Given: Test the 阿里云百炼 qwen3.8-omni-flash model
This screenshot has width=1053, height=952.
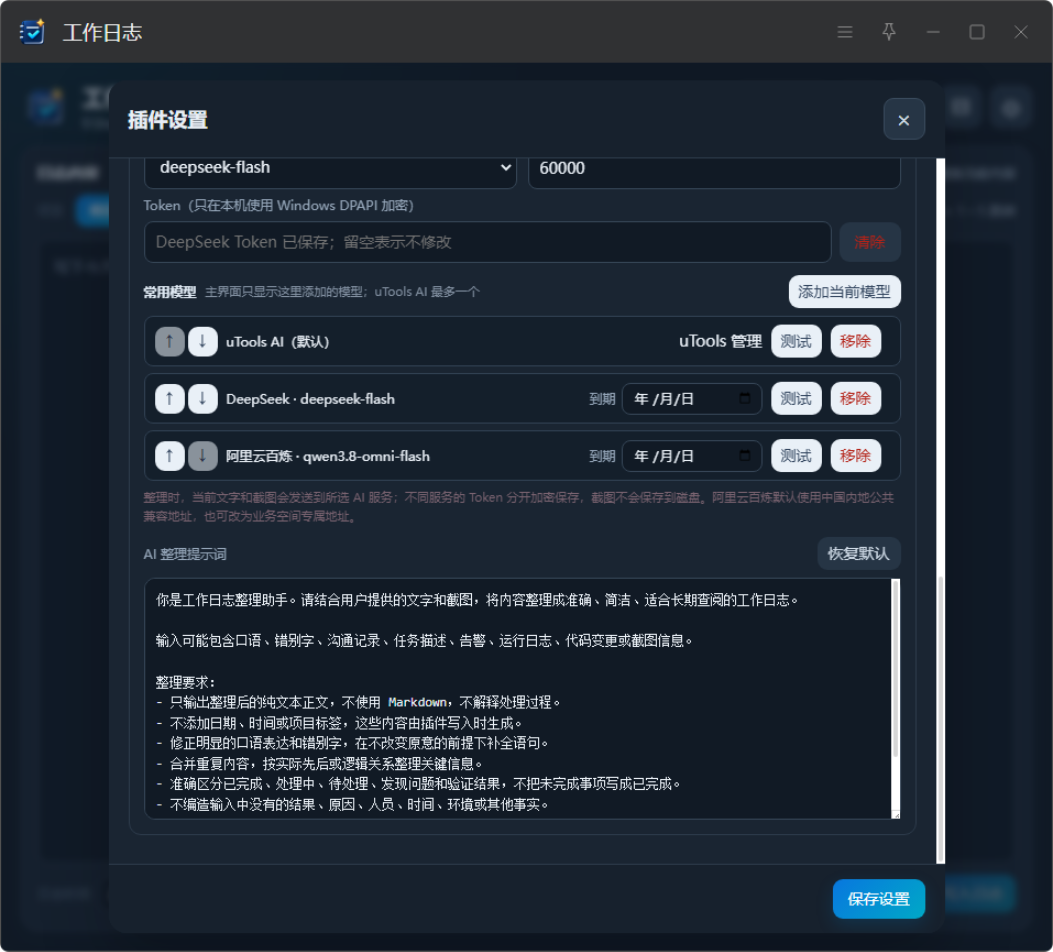Looking at the screenshot, I should coord(796,456).
